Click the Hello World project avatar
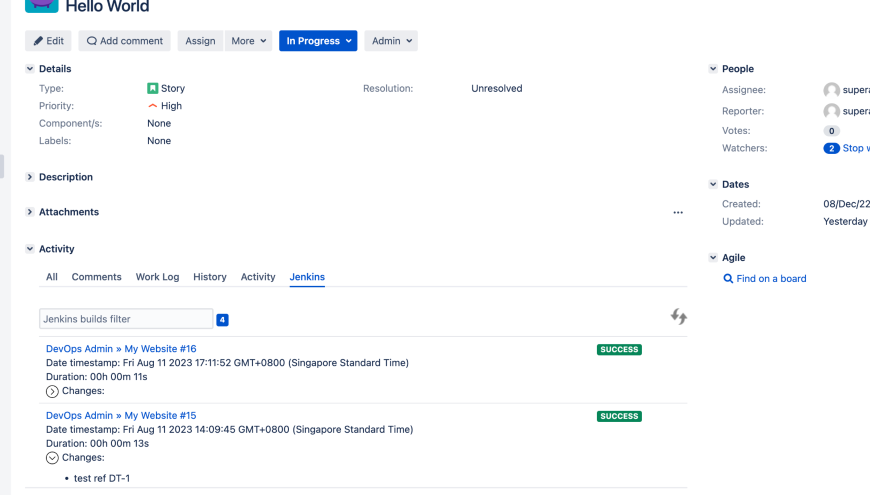 [41, 4]
